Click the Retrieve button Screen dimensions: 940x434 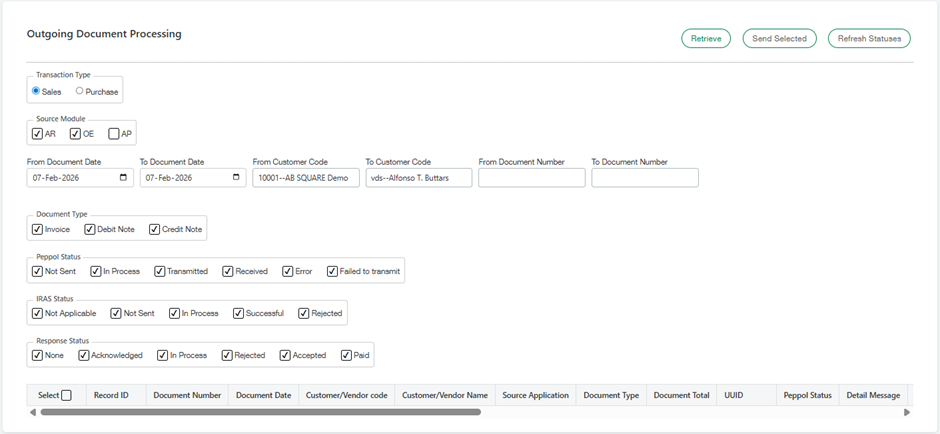click(x=706, y=39)
